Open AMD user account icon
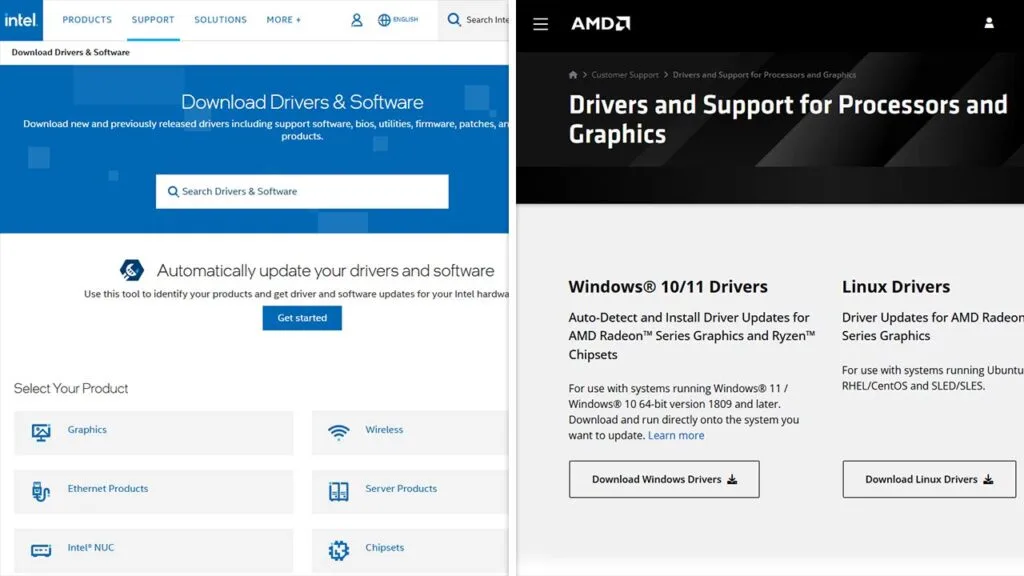Screen dimensions: 1024x576 (x=989, y=24)
